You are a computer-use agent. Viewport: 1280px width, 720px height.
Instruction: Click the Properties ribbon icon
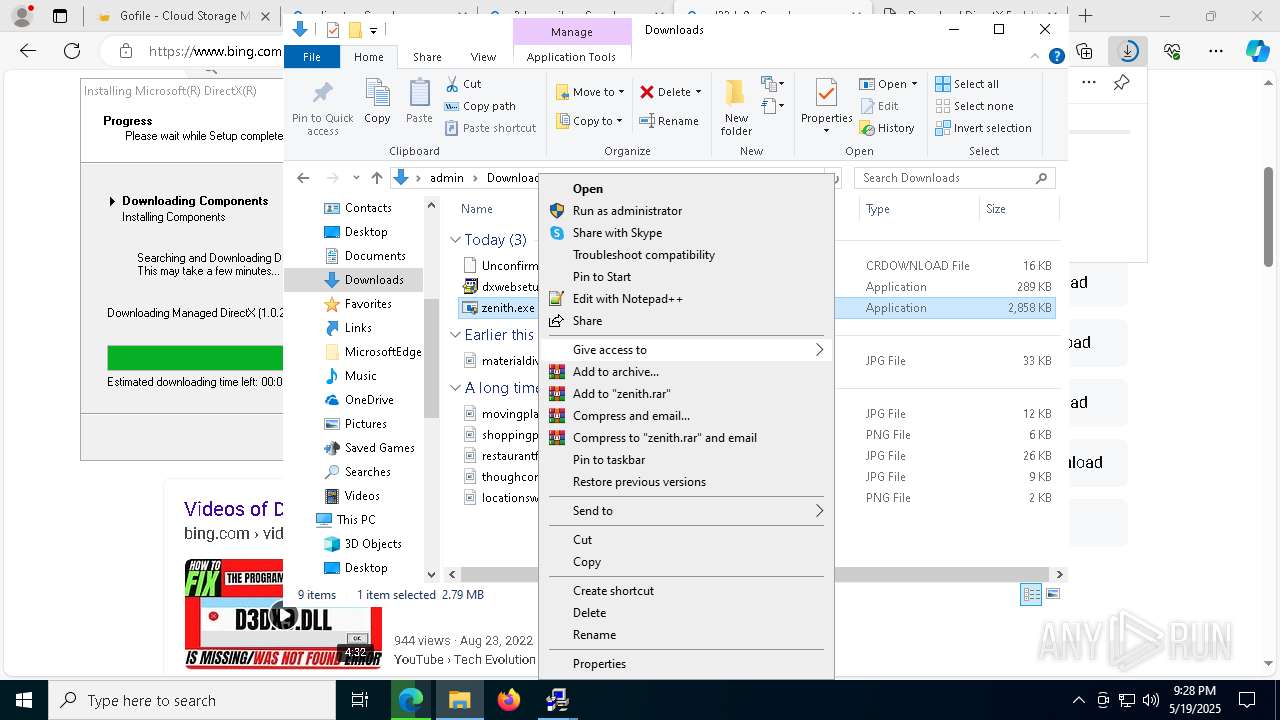pos(826,94)
